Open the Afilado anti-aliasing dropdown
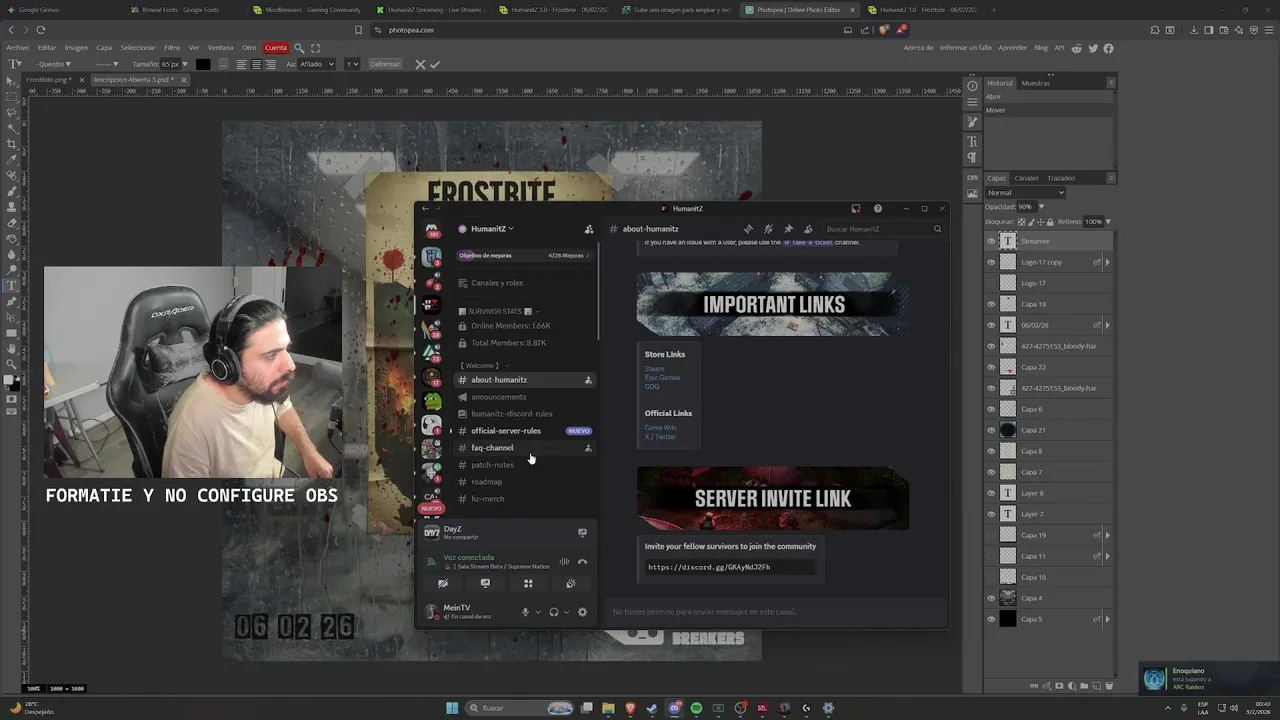1280x720 pixels. 315,64
